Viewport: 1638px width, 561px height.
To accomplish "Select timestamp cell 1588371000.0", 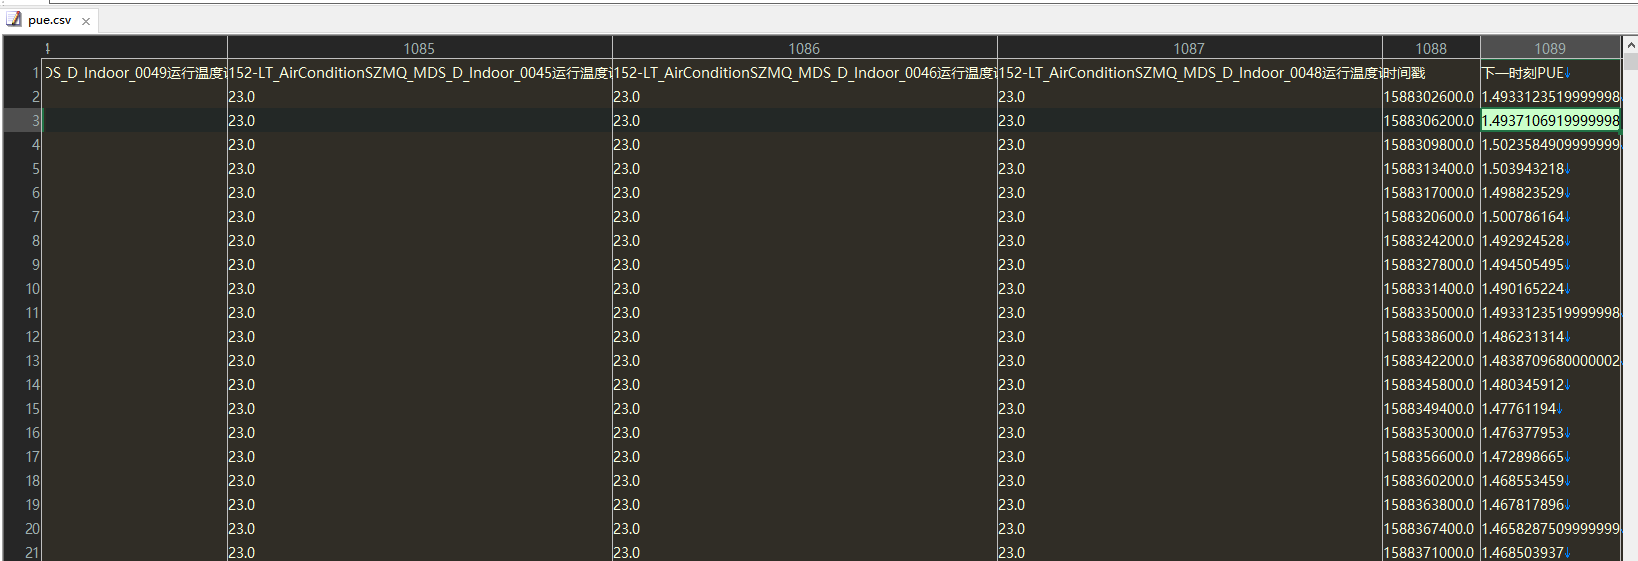I will [x=1431, y=552].
